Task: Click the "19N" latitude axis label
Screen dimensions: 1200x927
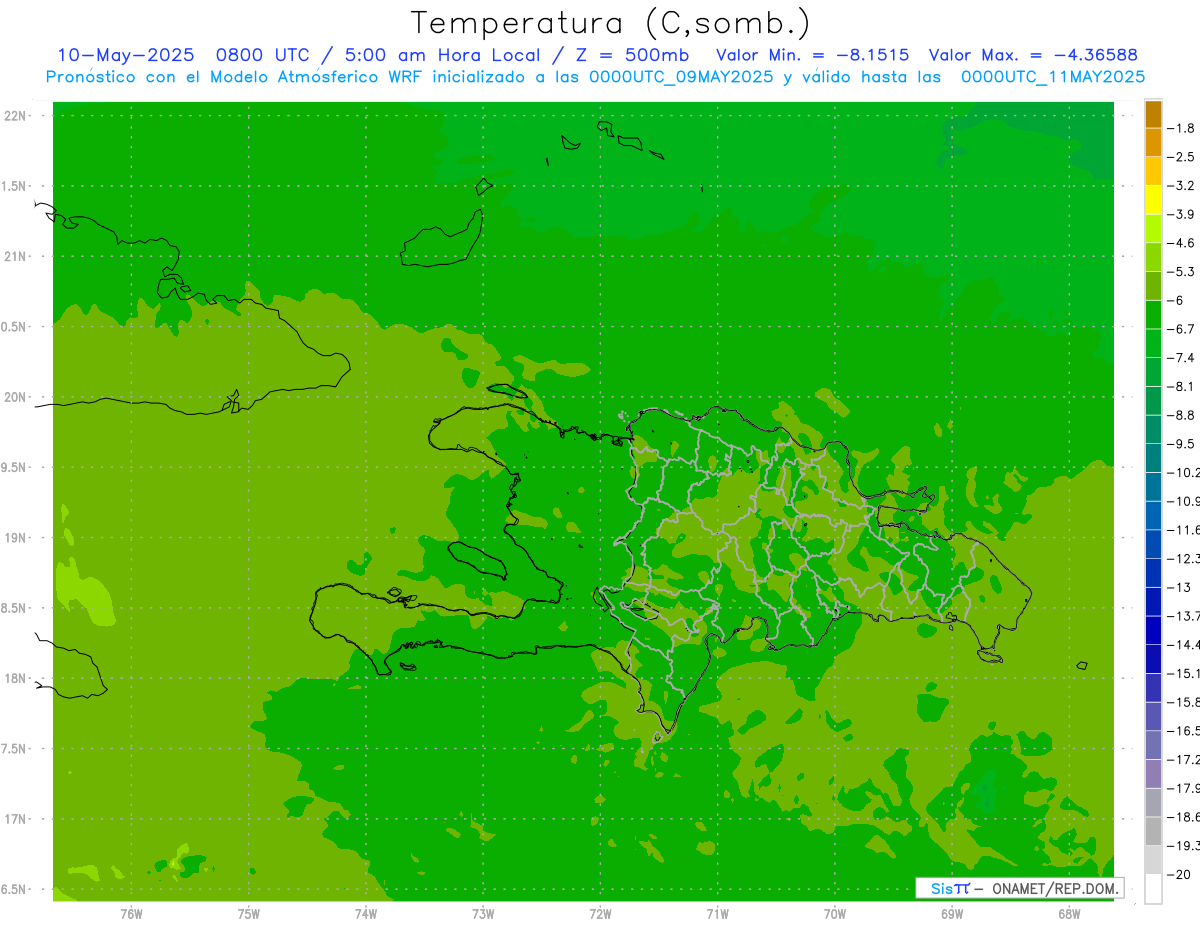Action: click(x=14, y=538)
